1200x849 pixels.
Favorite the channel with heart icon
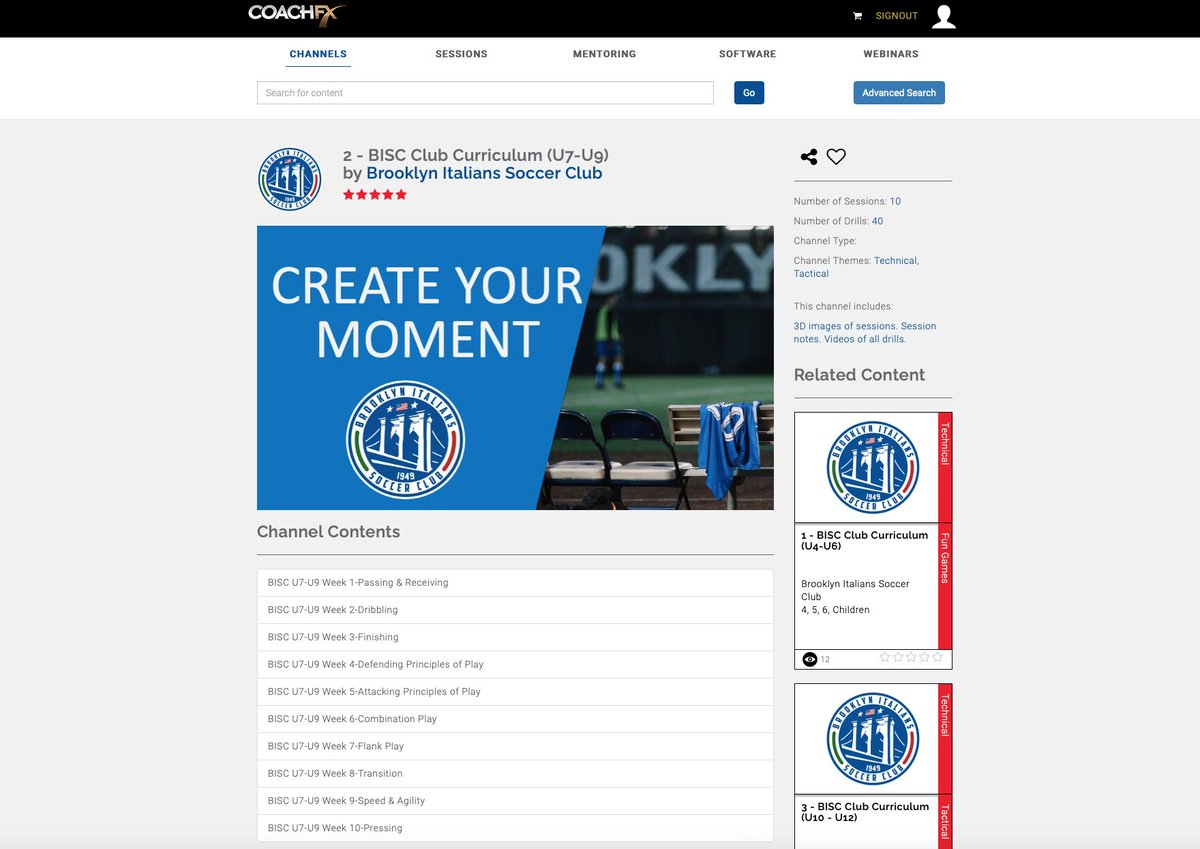pyautogui.click(x=836, y=156)
